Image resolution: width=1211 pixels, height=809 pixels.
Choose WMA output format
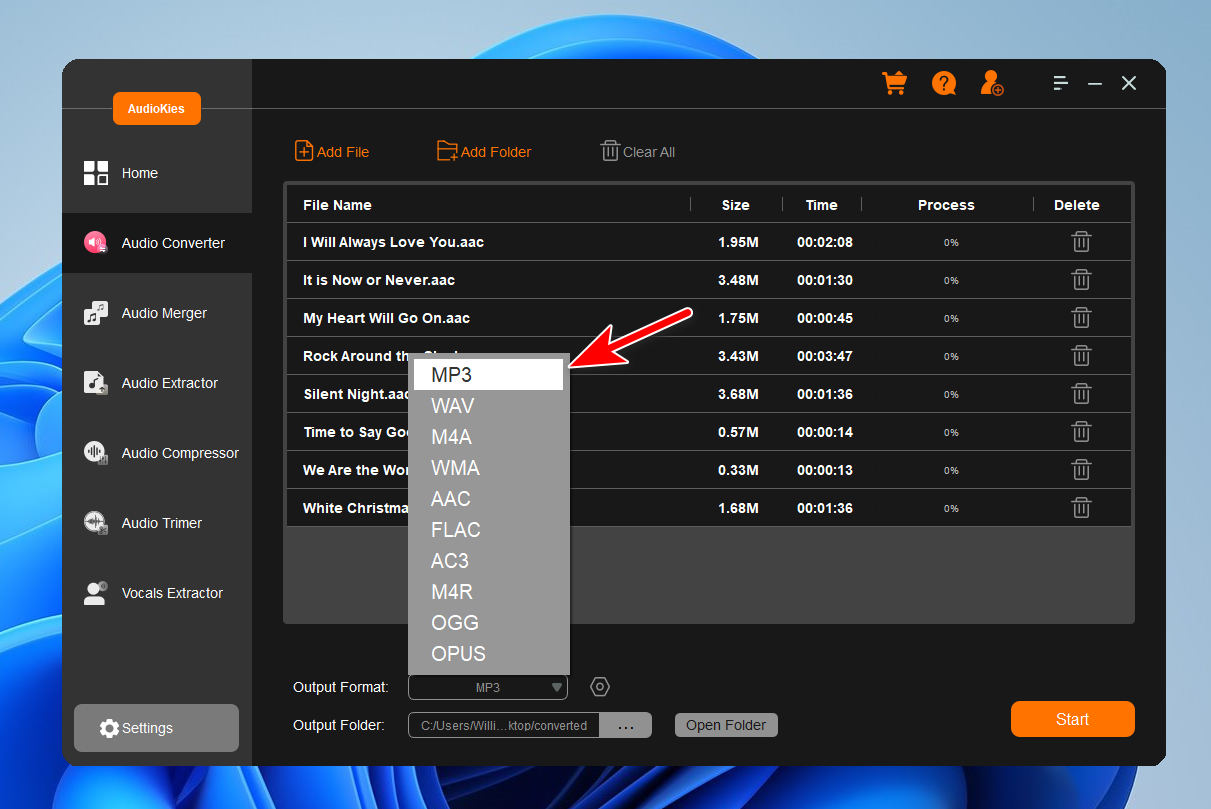488,468
